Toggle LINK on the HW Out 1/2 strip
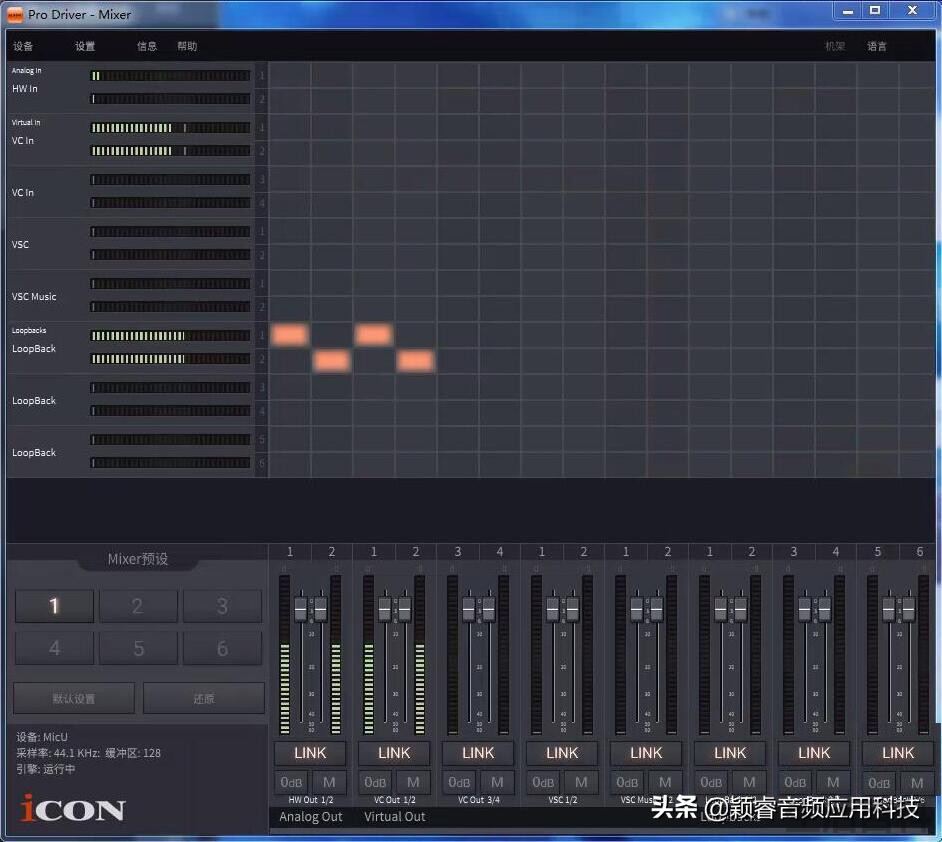942x842 pixels. click(x=310, y=753)
